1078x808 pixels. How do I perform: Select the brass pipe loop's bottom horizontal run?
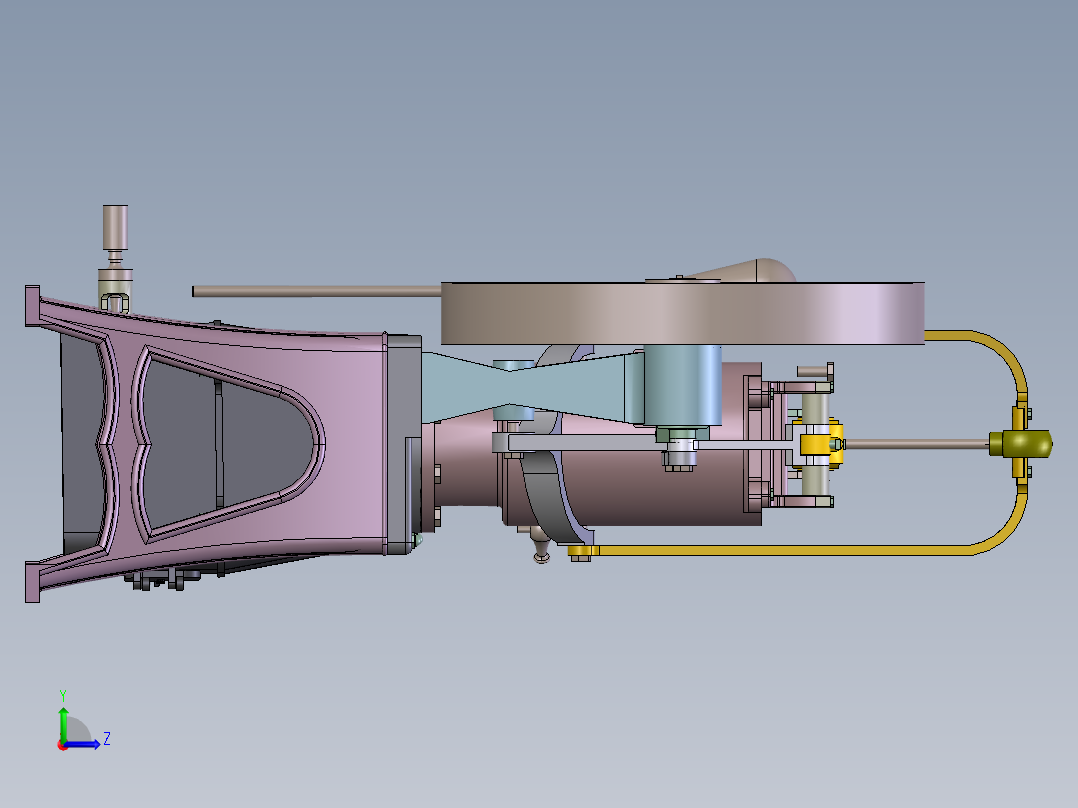(x=784, y=550)
